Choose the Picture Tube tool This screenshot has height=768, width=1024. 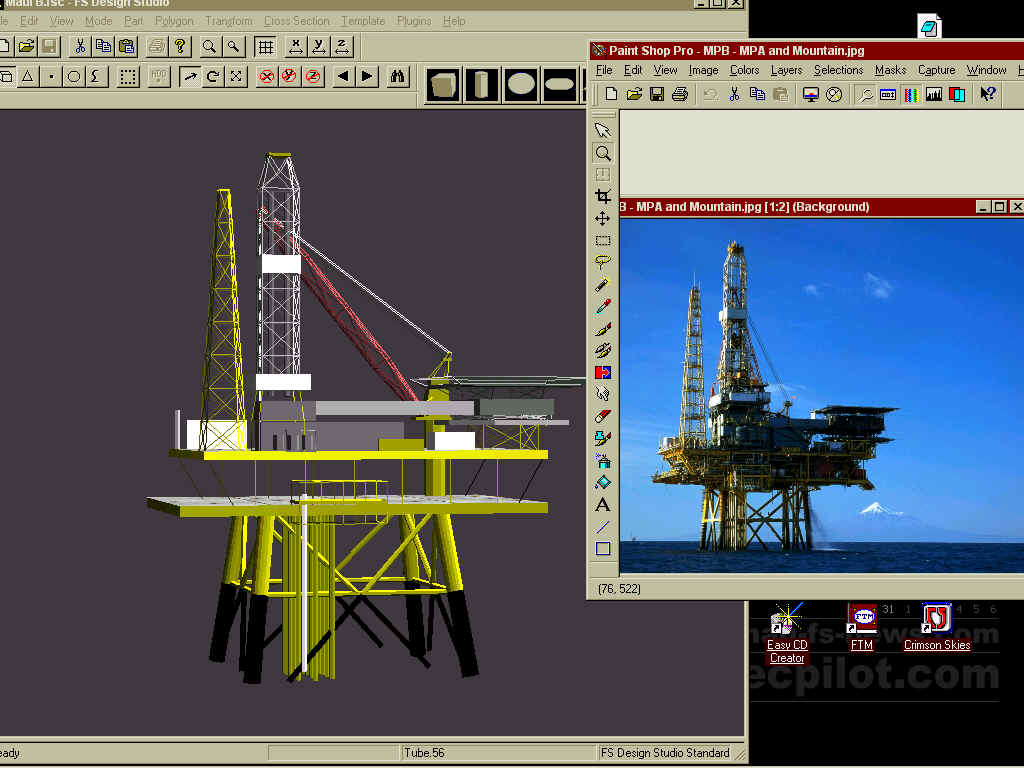(x=603, y=438)
